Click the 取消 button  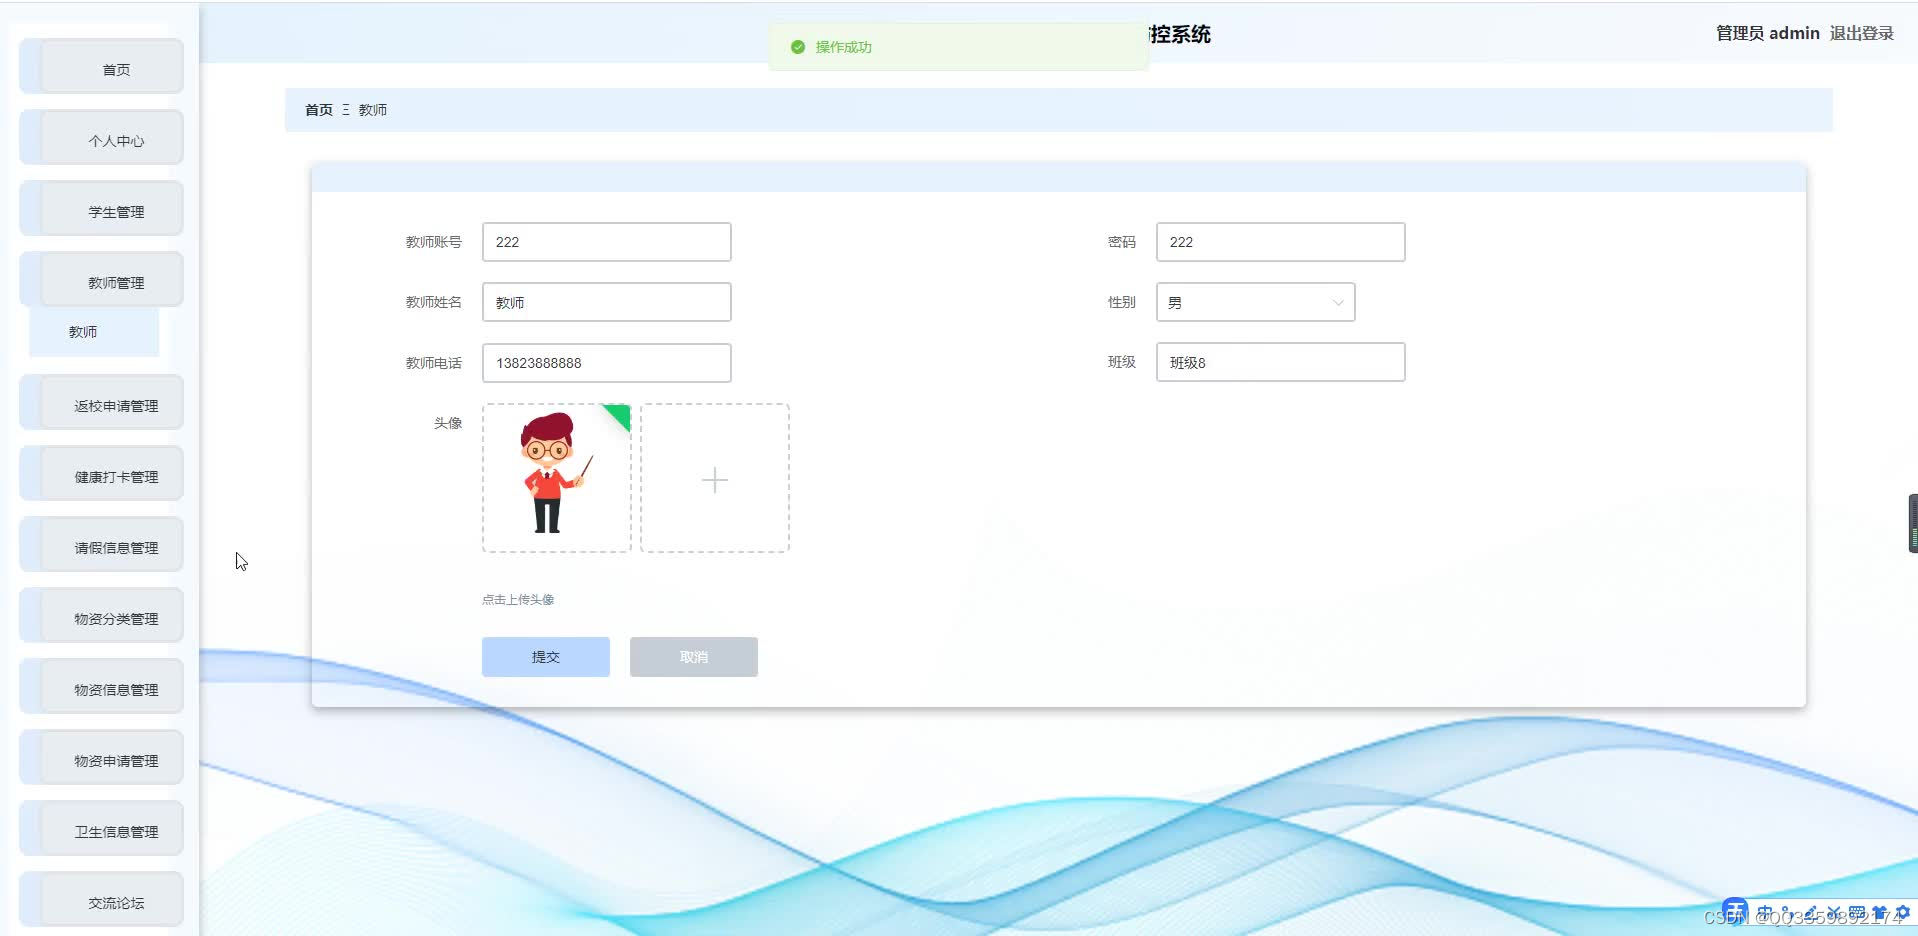pos(694,657)
